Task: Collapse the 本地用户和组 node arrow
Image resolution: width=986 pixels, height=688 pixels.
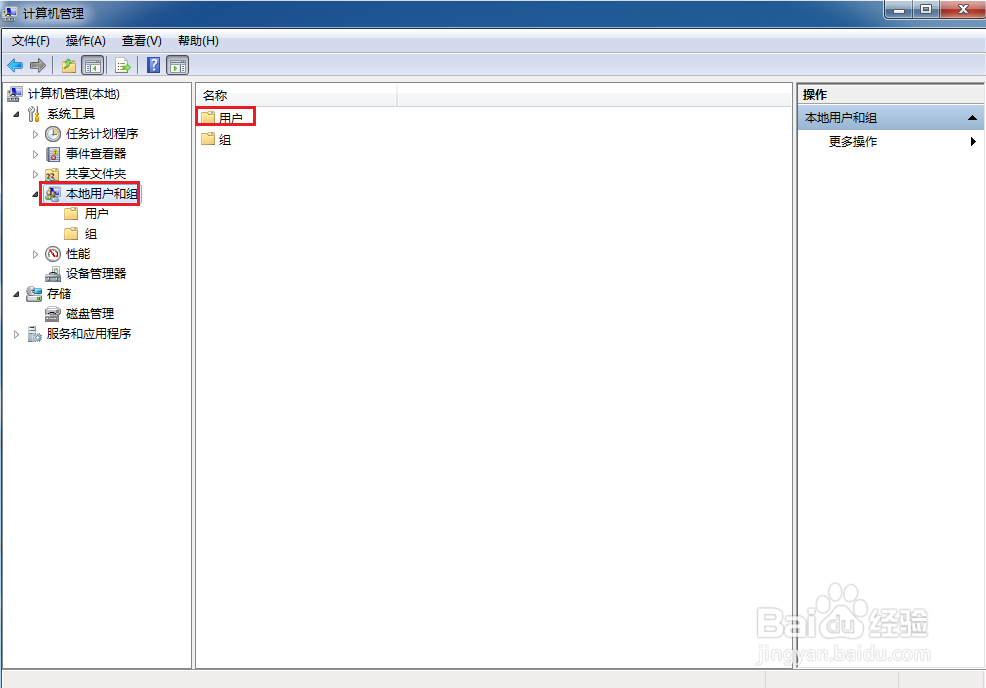Action: (35, 194)
